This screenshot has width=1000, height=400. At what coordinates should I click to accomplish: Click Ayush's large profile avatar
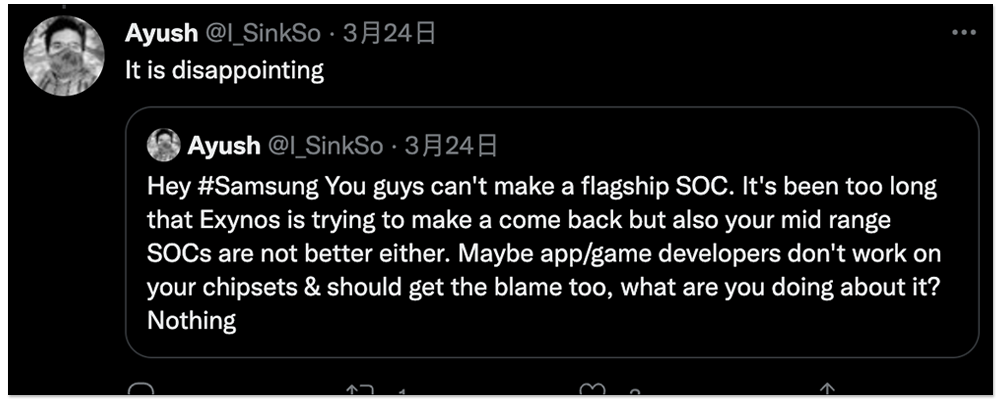click(x=63, y=57)
